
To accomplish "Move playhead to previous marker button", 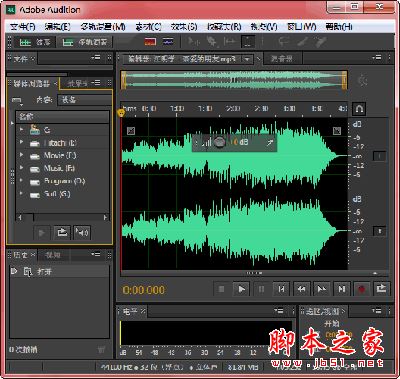I will tap(281, 289).
